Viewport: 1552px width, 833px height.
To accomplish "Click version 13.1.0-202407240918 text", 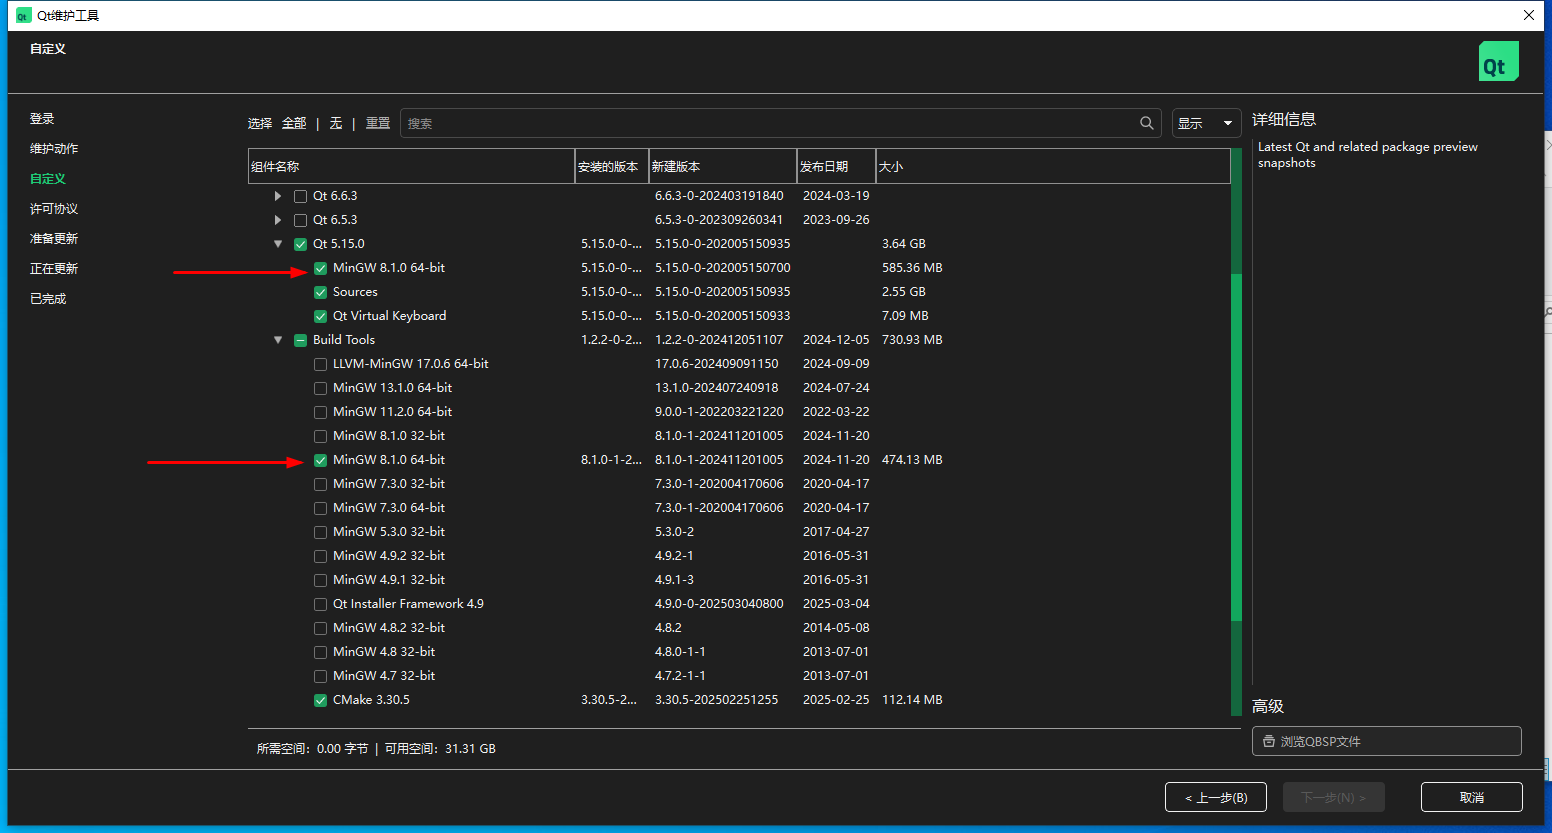I will pyautogui.click(x=717, y=388).
